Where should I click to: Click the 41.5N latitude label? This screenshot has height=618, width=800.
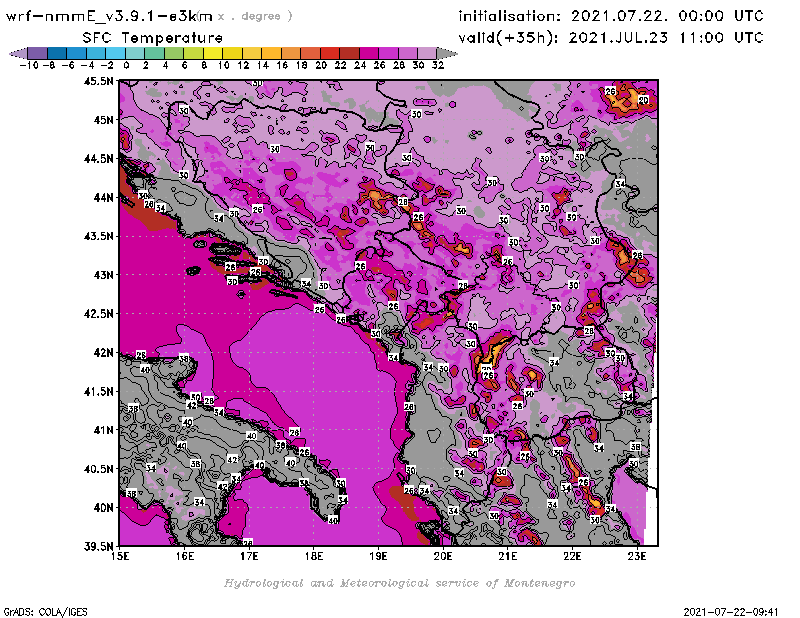pos(98,391)
